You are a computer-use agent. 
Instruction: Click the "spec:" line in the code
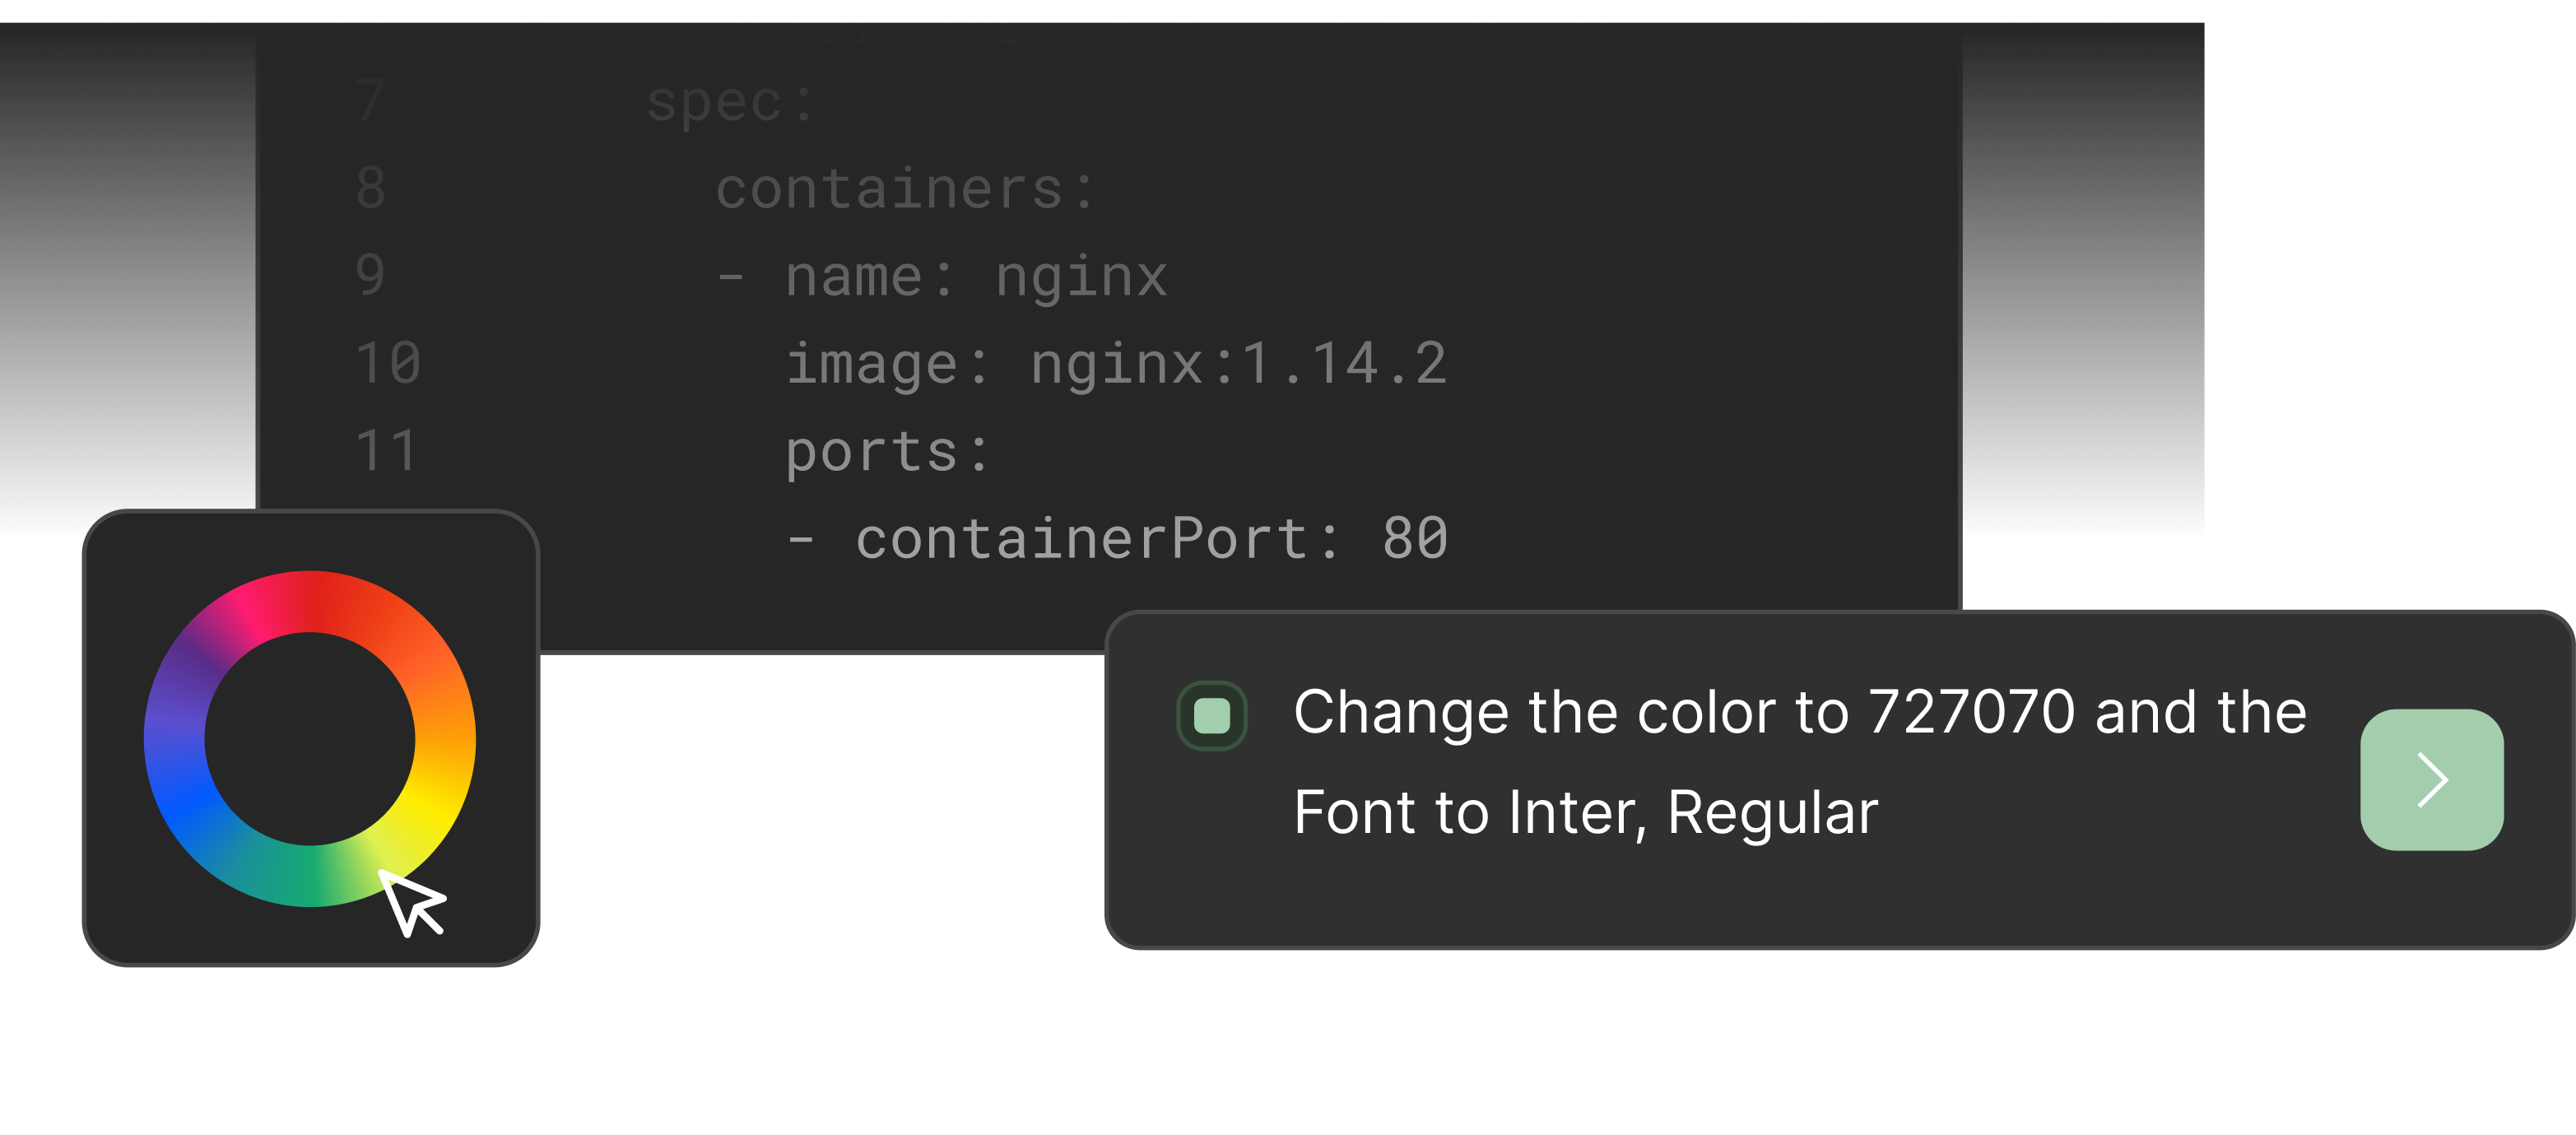click(x=730, y=102)
